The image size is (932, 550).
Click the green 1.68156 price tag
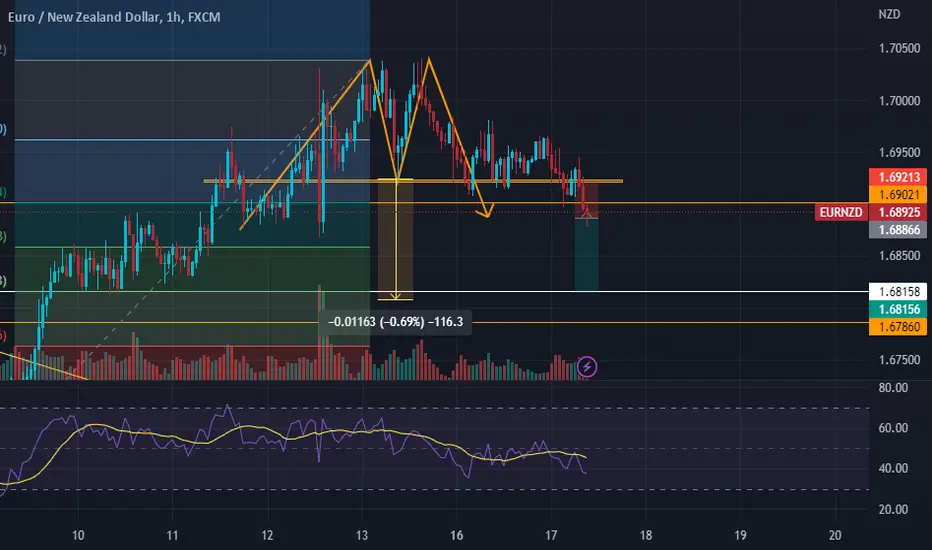tap(898, 309)
